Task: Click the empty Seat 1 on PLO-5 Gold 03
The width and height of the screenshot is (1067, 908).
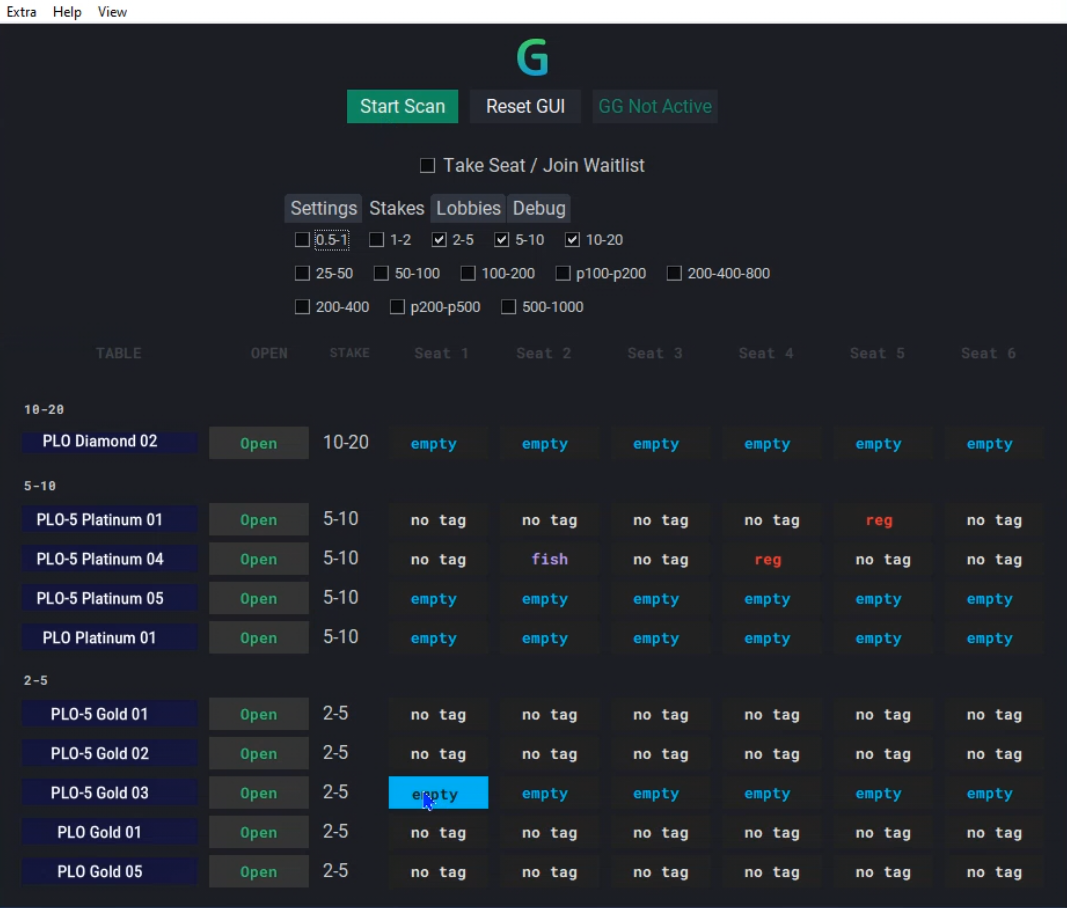Action: (437, 792)
